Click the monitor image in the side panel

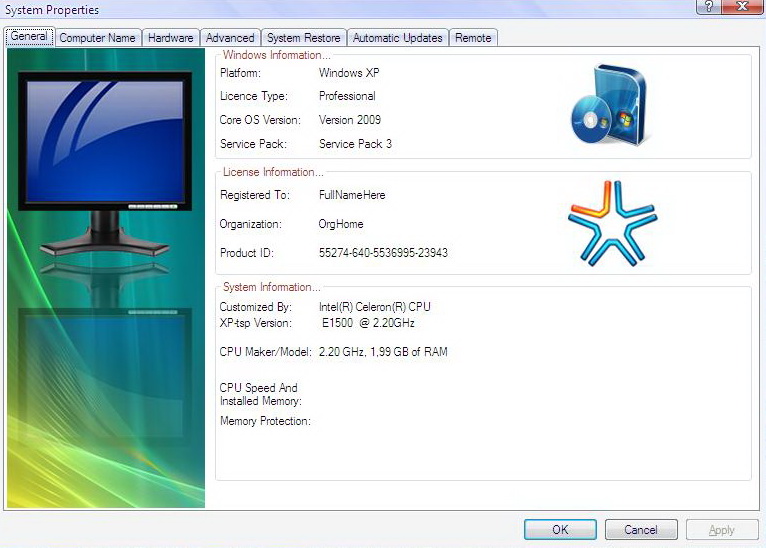pyautogui.click(x=105, y=164)
